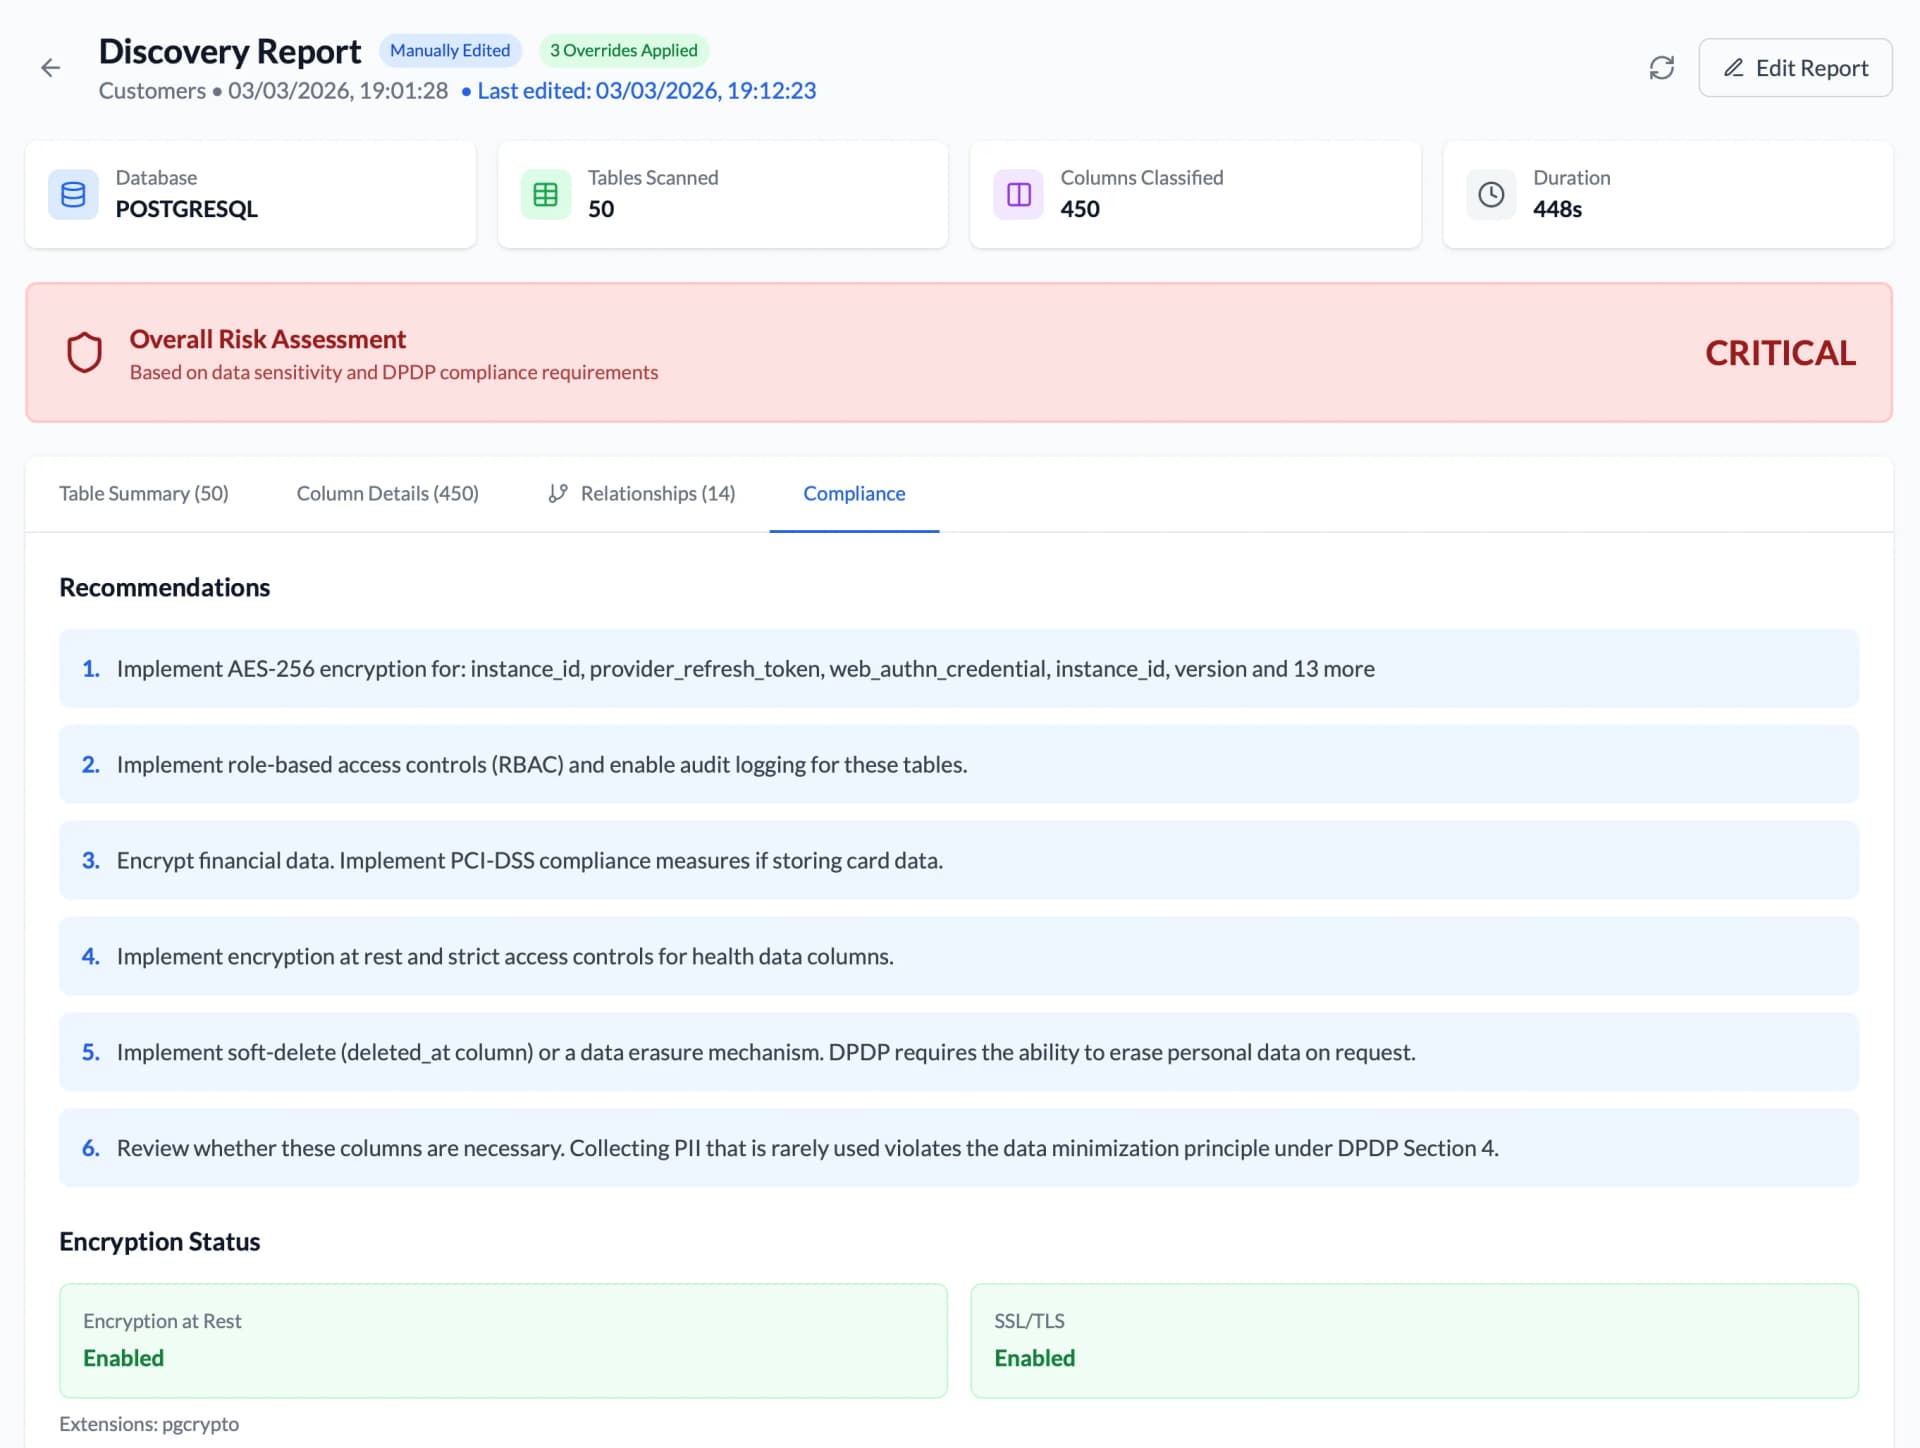Click the branch icon beside Relationships tab
The width and height of the screenshot is (1920, 1448).
pos(557,492)
